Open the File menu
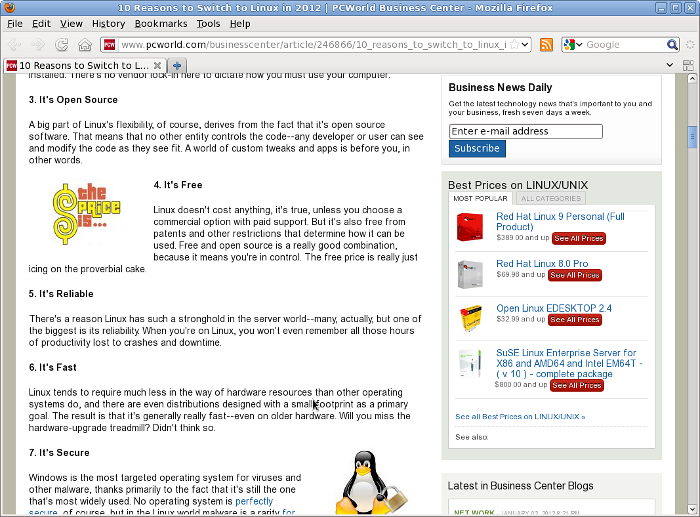Image resolution: width=700 pixels, height=517 pixels. click(x=15, y=24)
